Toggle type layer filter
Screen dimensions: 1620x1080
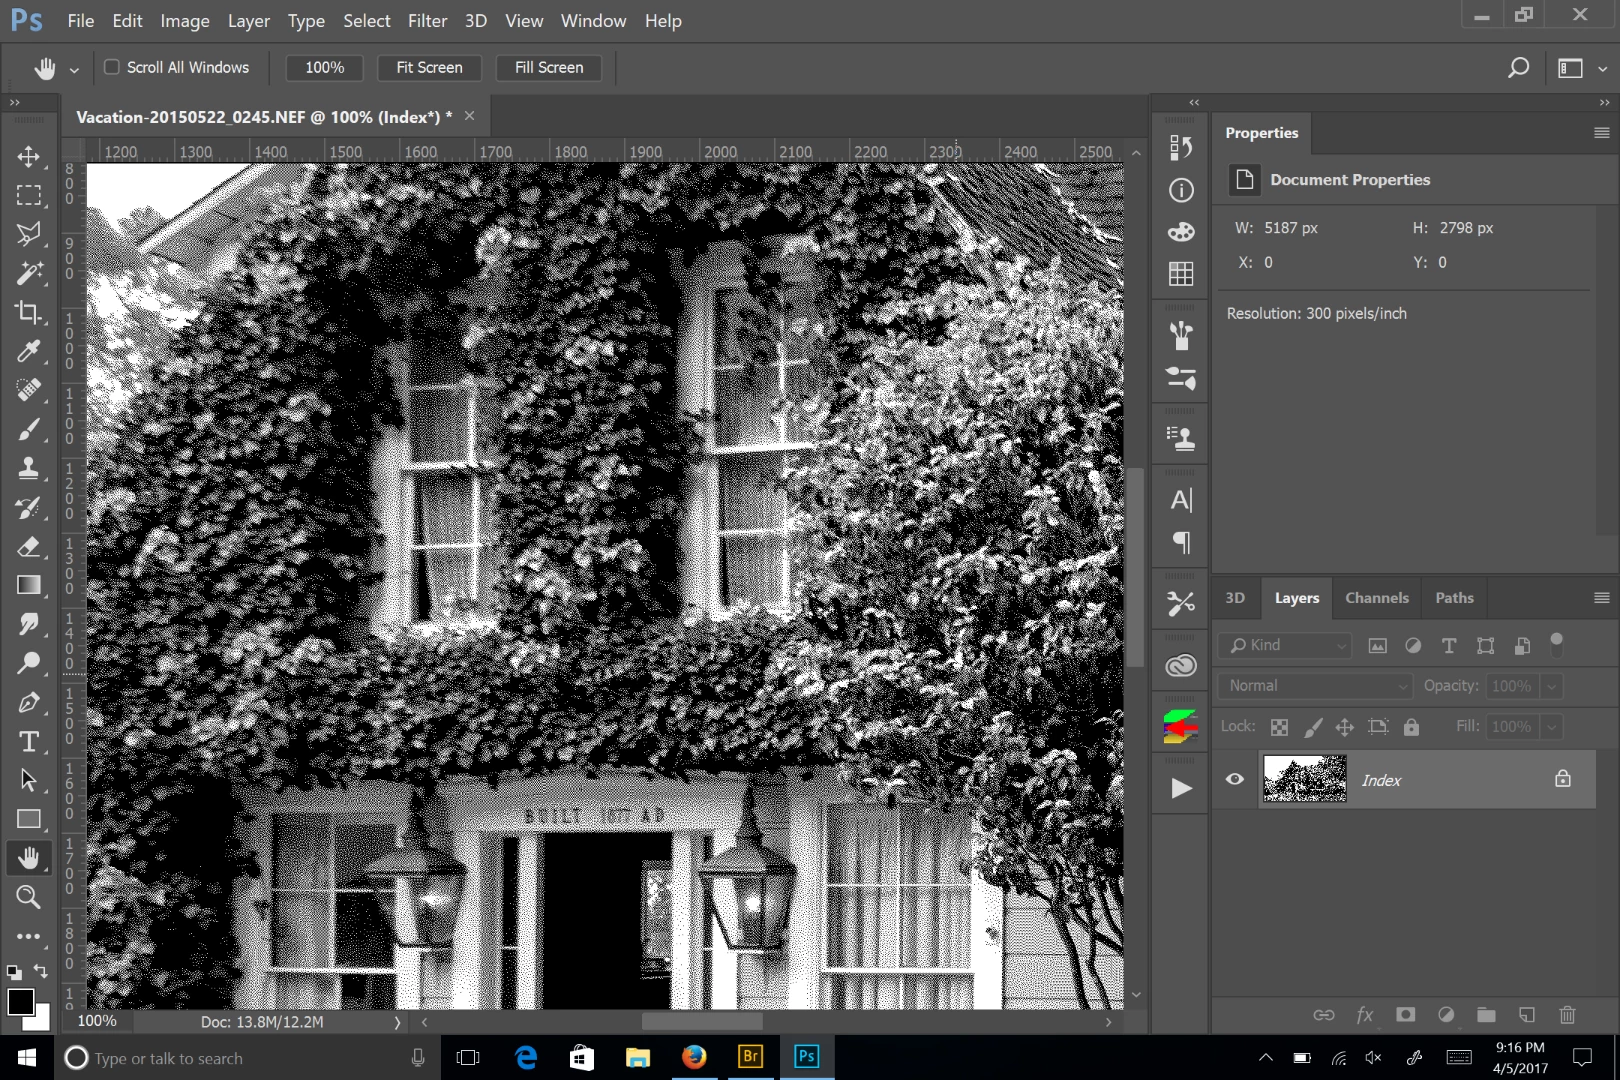[x=1449, y=646]
